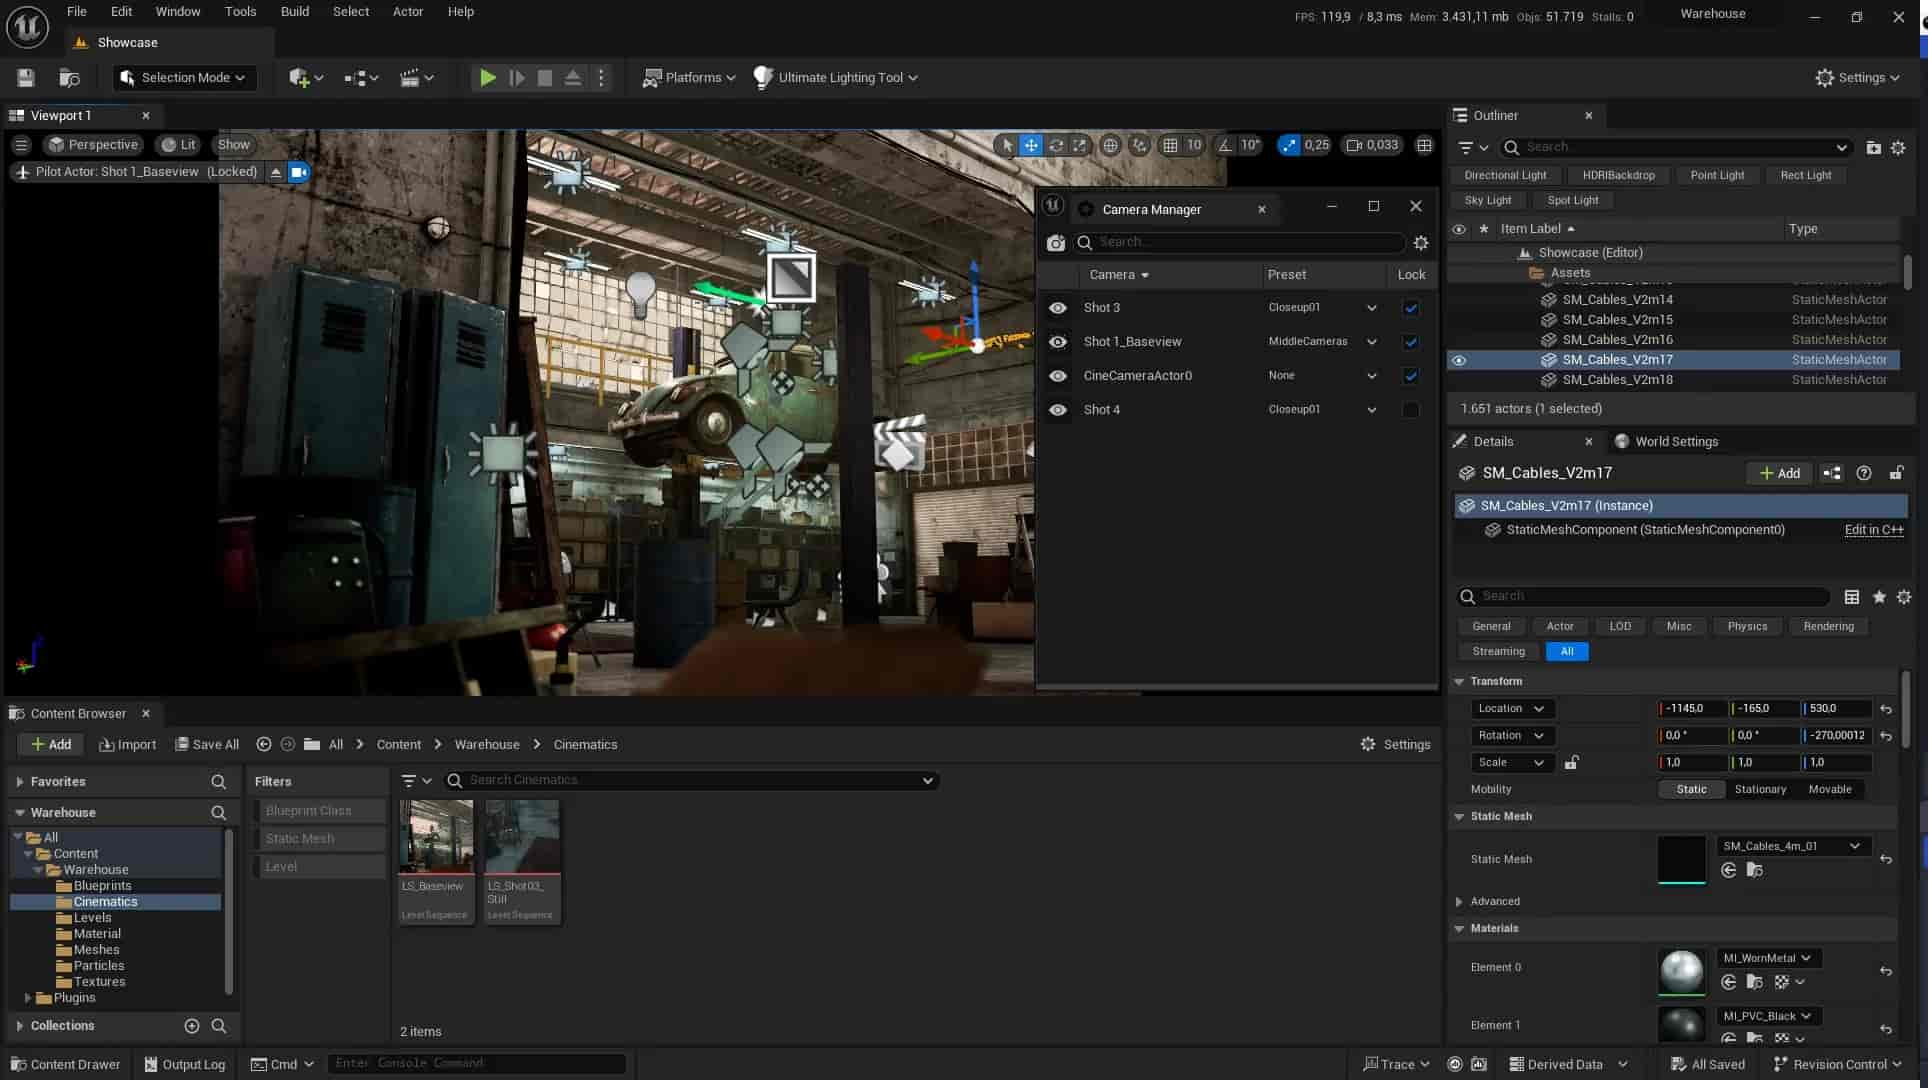Open the Build menu
This screenshot has height=1088, width=1928.
pyautogui.click(x=294, y=12)
